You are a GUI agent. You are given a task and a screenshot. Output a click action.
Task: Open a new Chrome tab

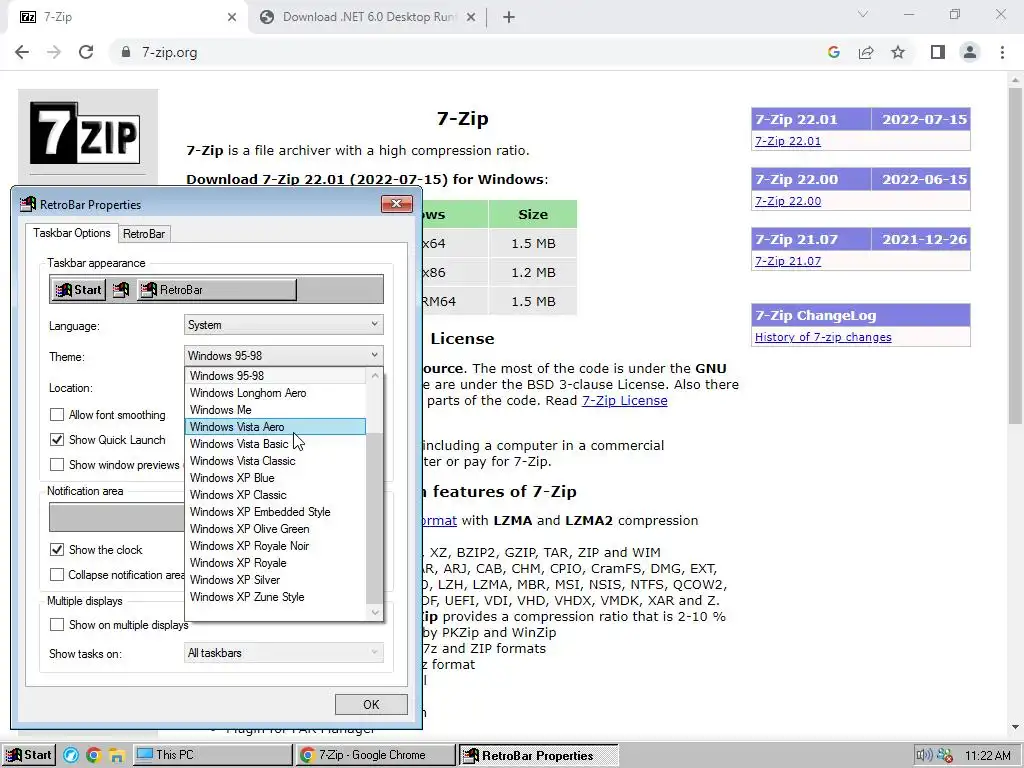[x=509, y=18]
